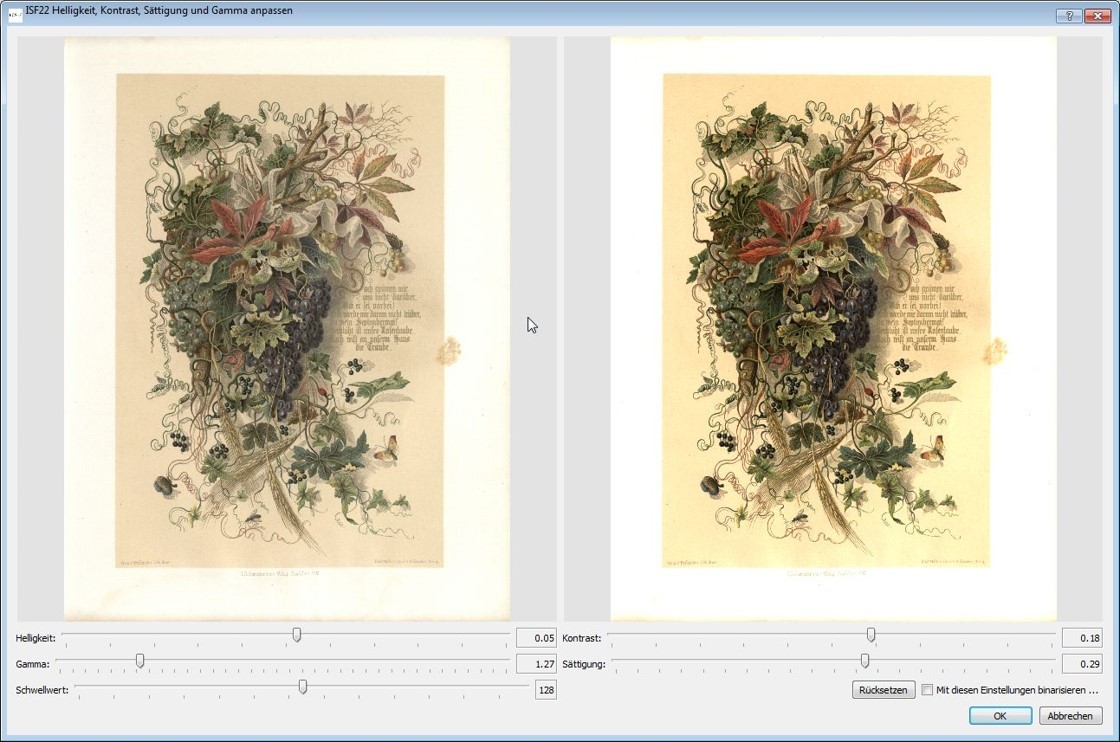Click the Sättigung slider handle
The width and height of the screenshot is (1120, 742).
865,661
